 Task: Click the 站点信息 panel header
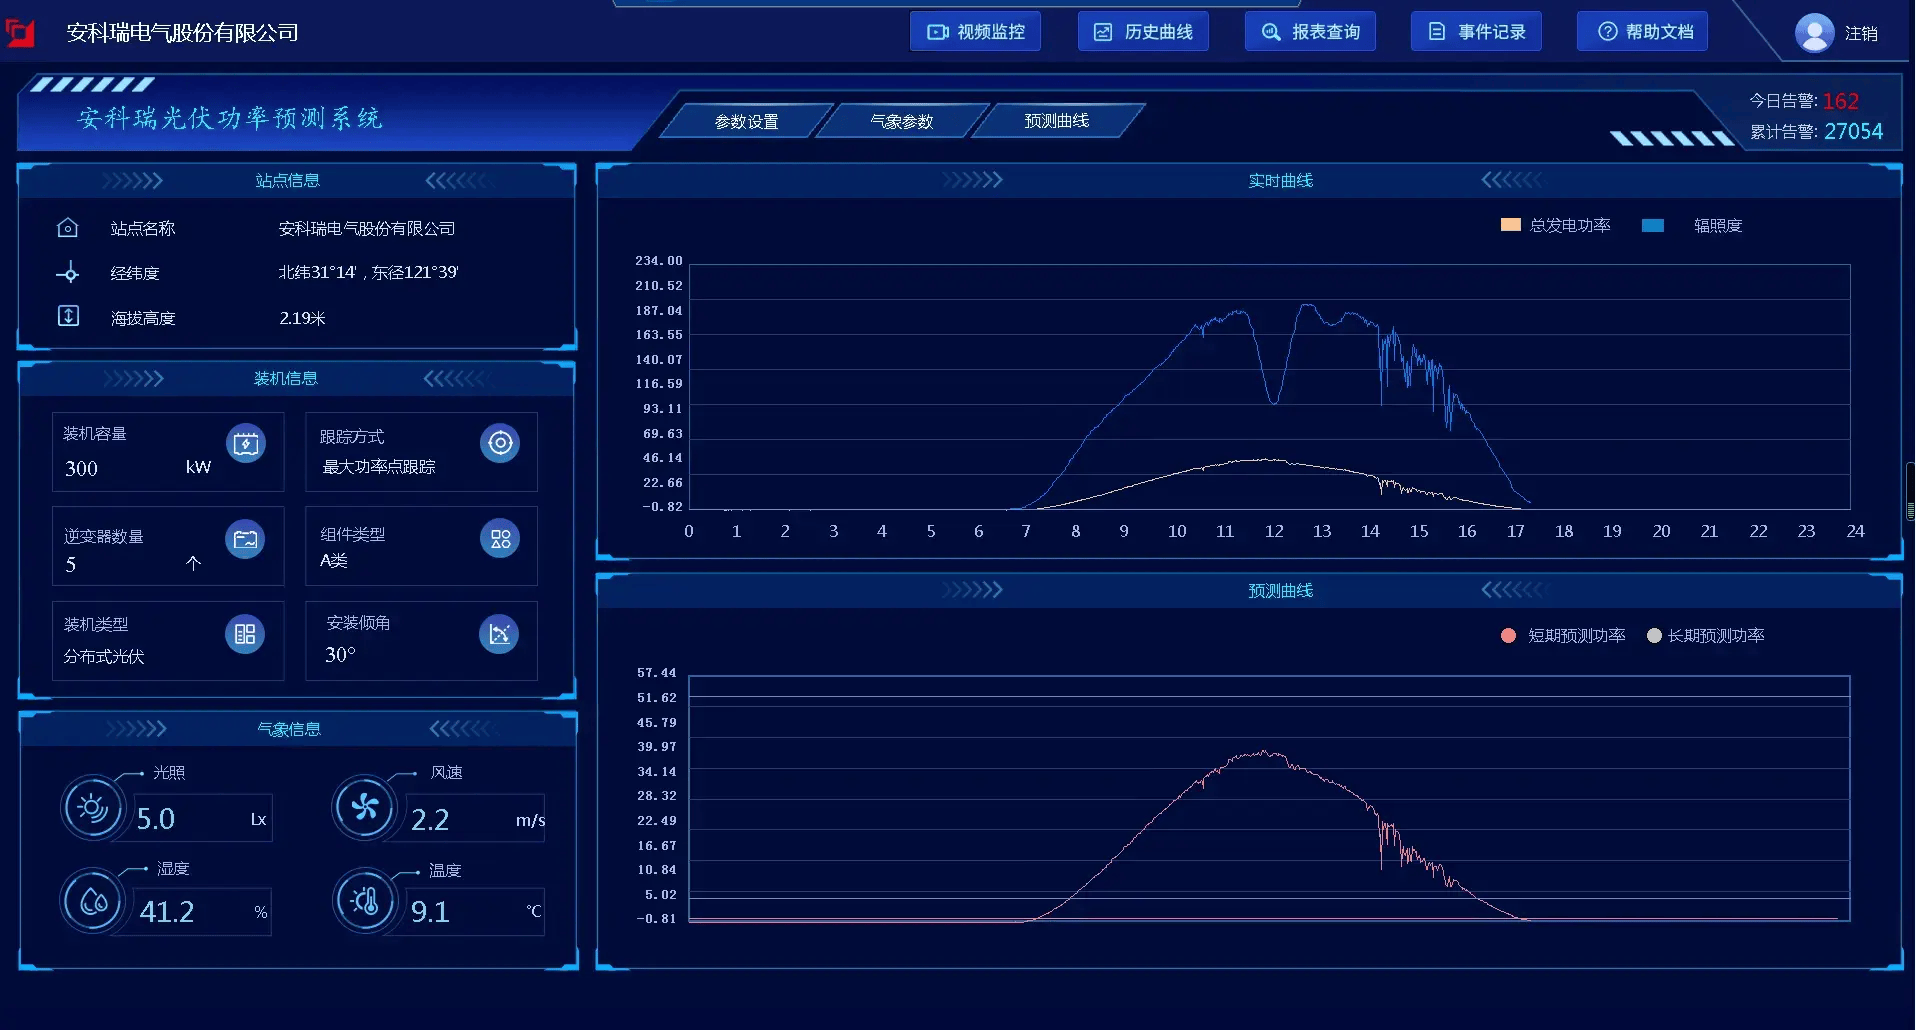pyautogui.click(x=297, y=180)
